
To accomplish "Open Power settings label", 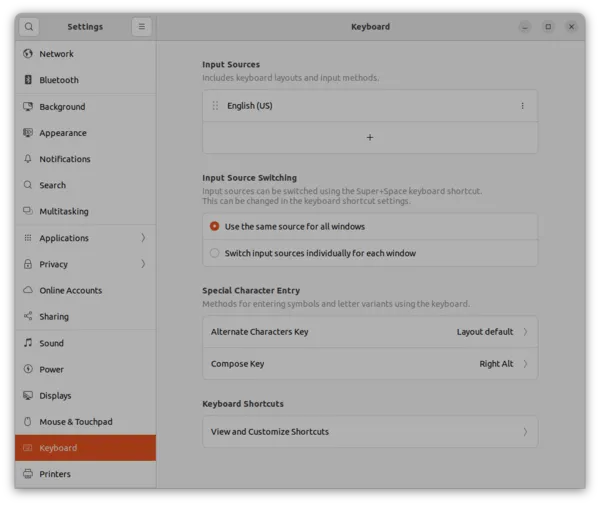I will pos(51,369).
